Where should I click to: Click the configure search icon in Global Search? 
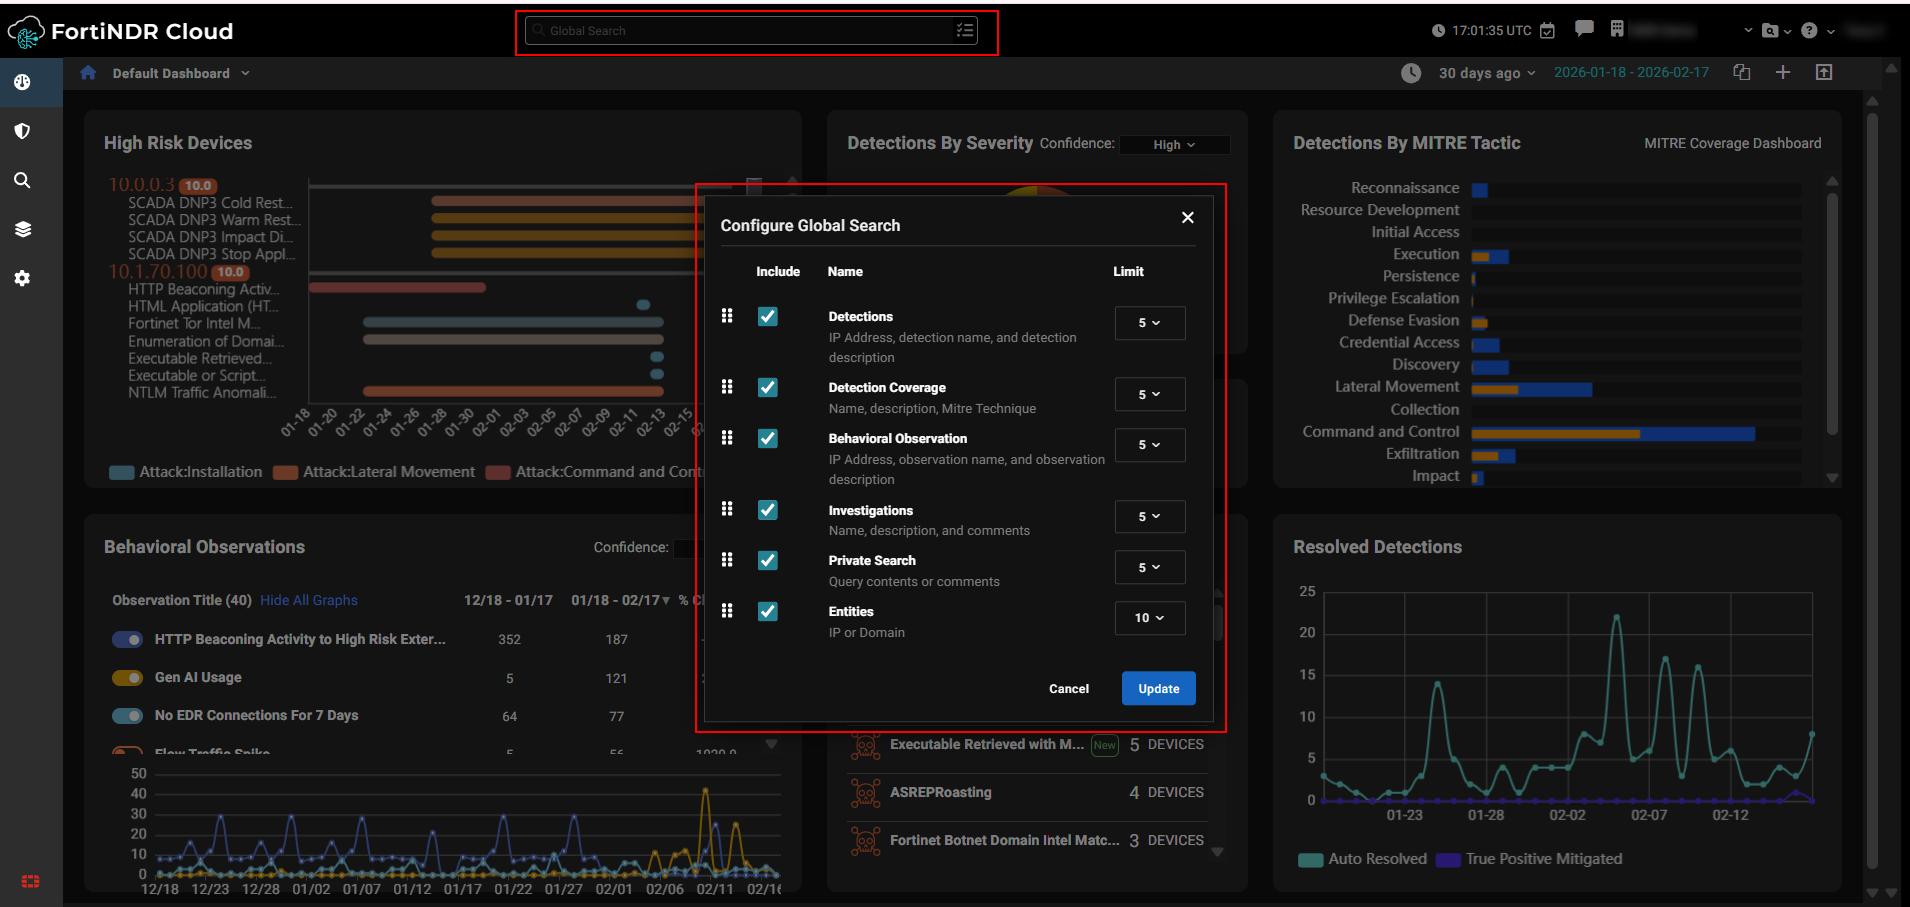(964, 30)
